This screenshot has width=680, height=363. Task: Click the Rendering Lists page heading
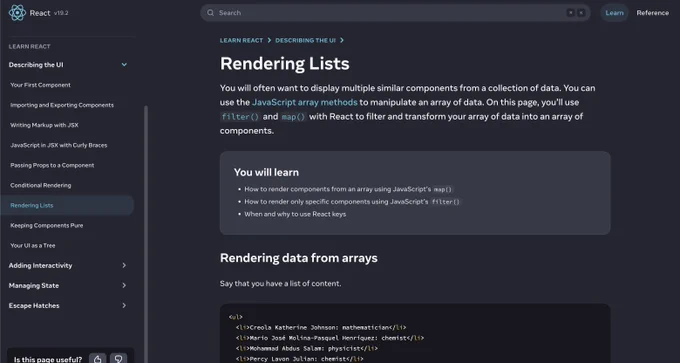[284, 63]
